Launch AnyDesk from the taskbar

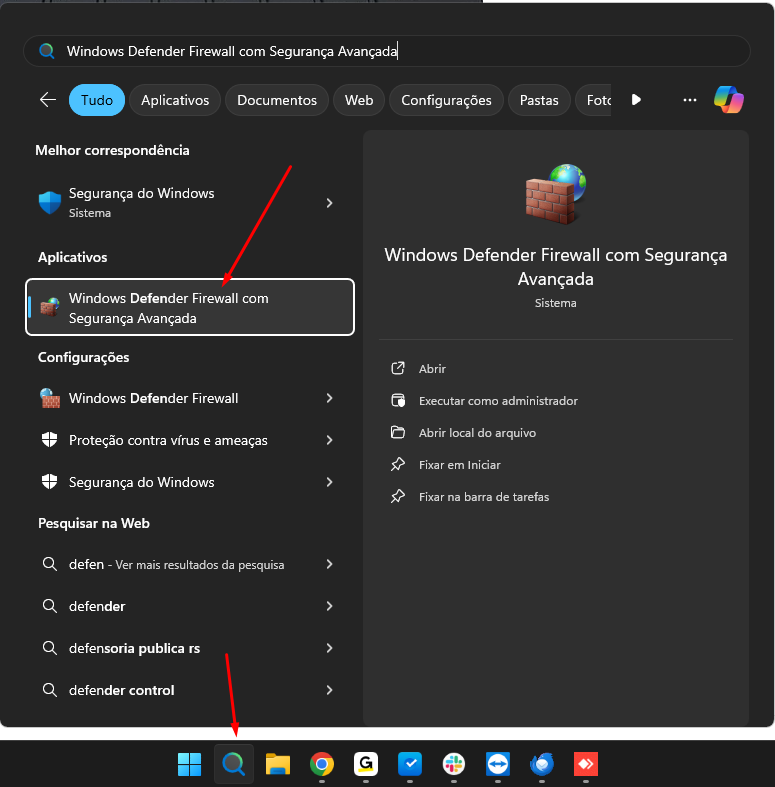click(586, 765)
